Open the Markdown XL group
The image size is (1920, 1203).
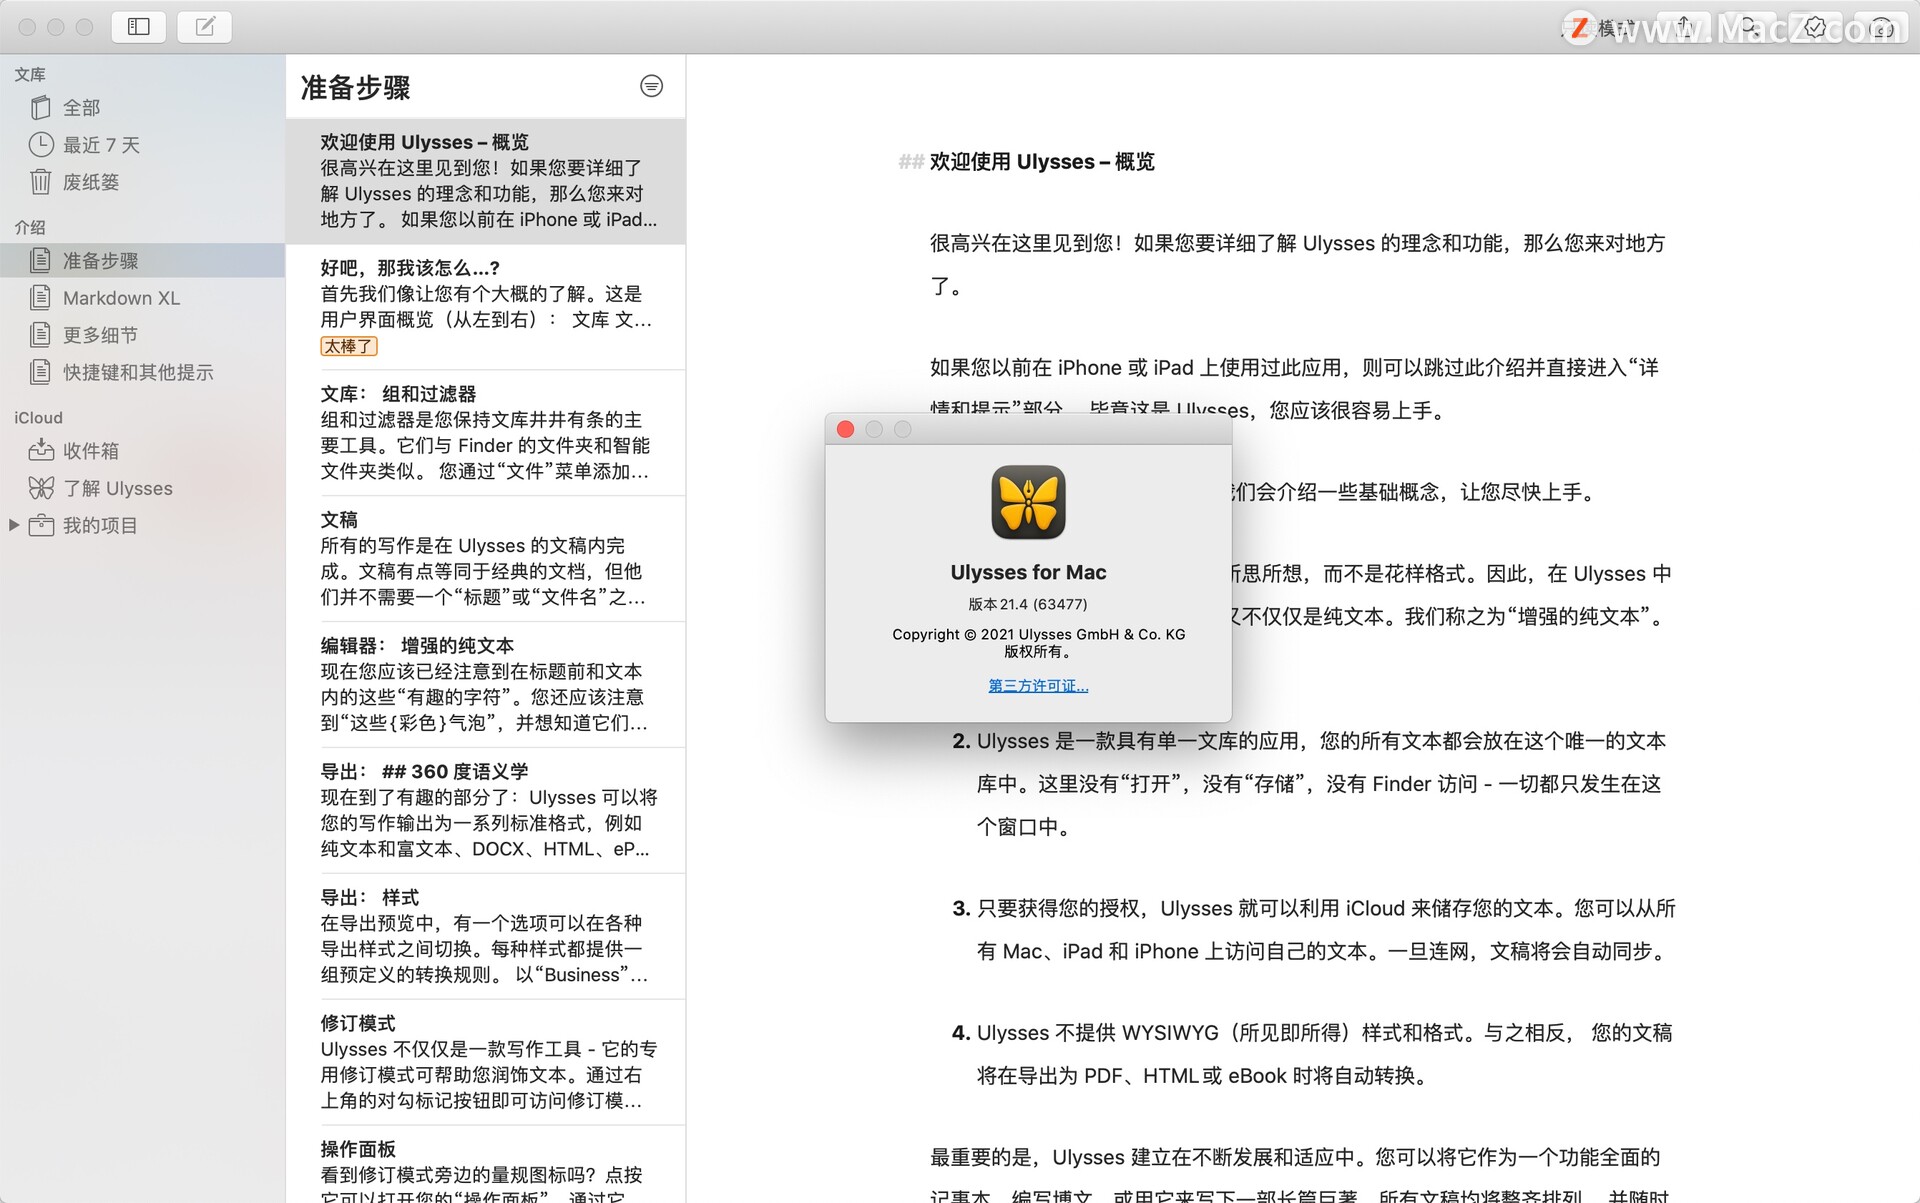(x=142, y=298)
